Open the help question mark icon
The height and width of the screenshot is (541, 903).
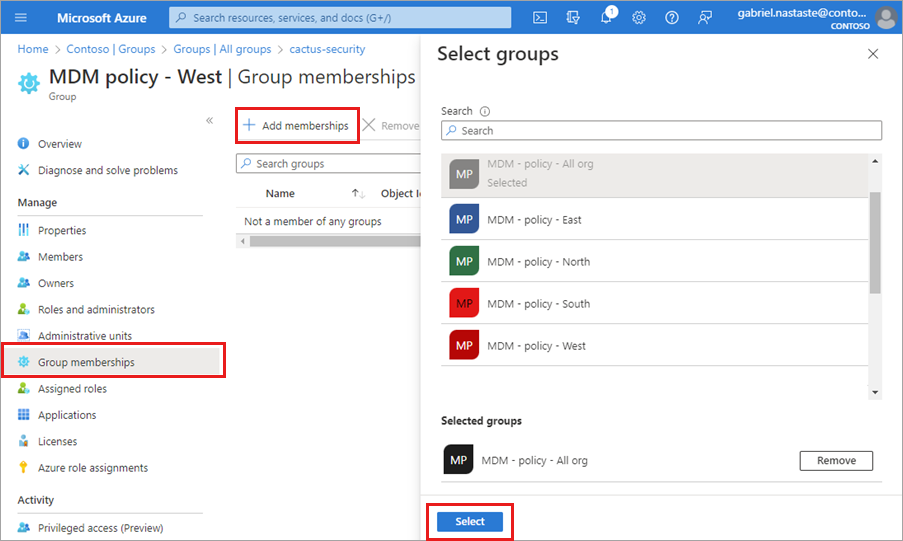[x=672, y=18]
